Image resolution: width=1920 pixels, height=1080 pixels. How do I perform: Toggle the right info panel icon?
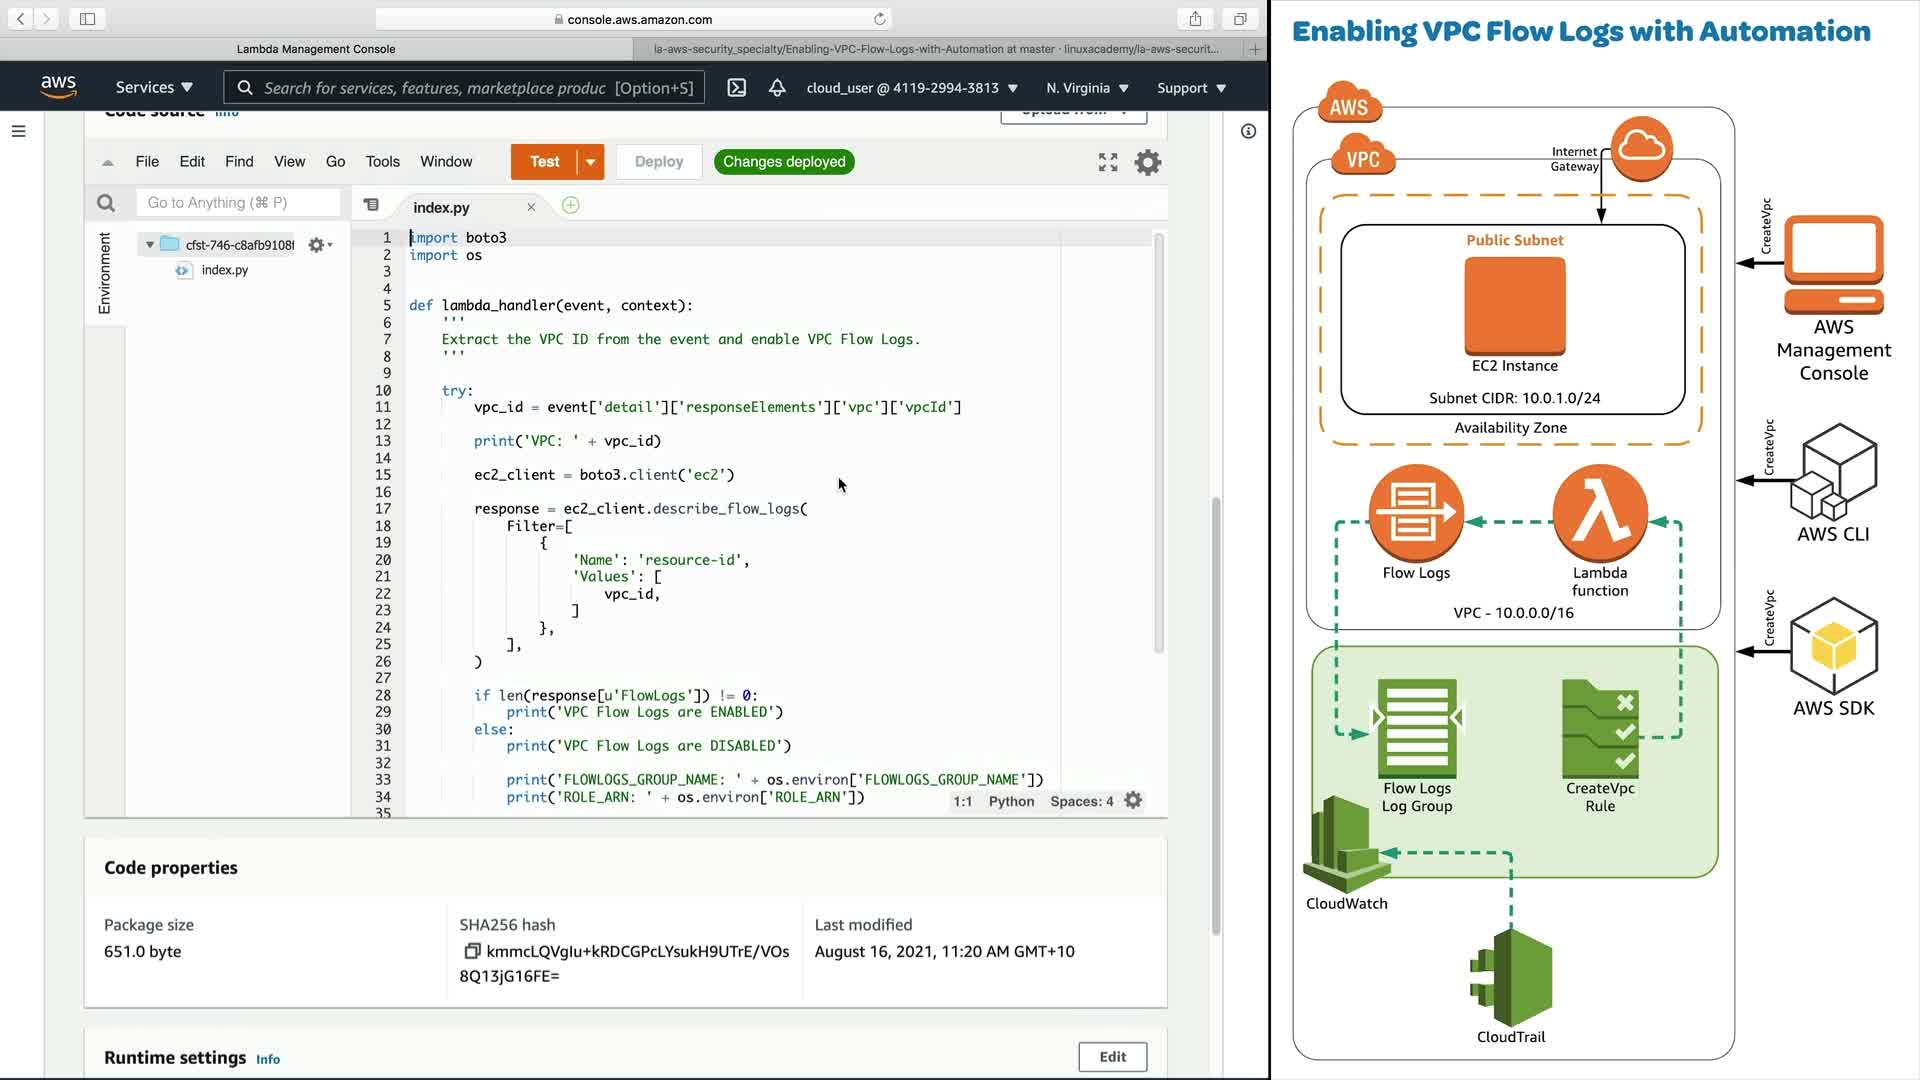(1248, 131)
